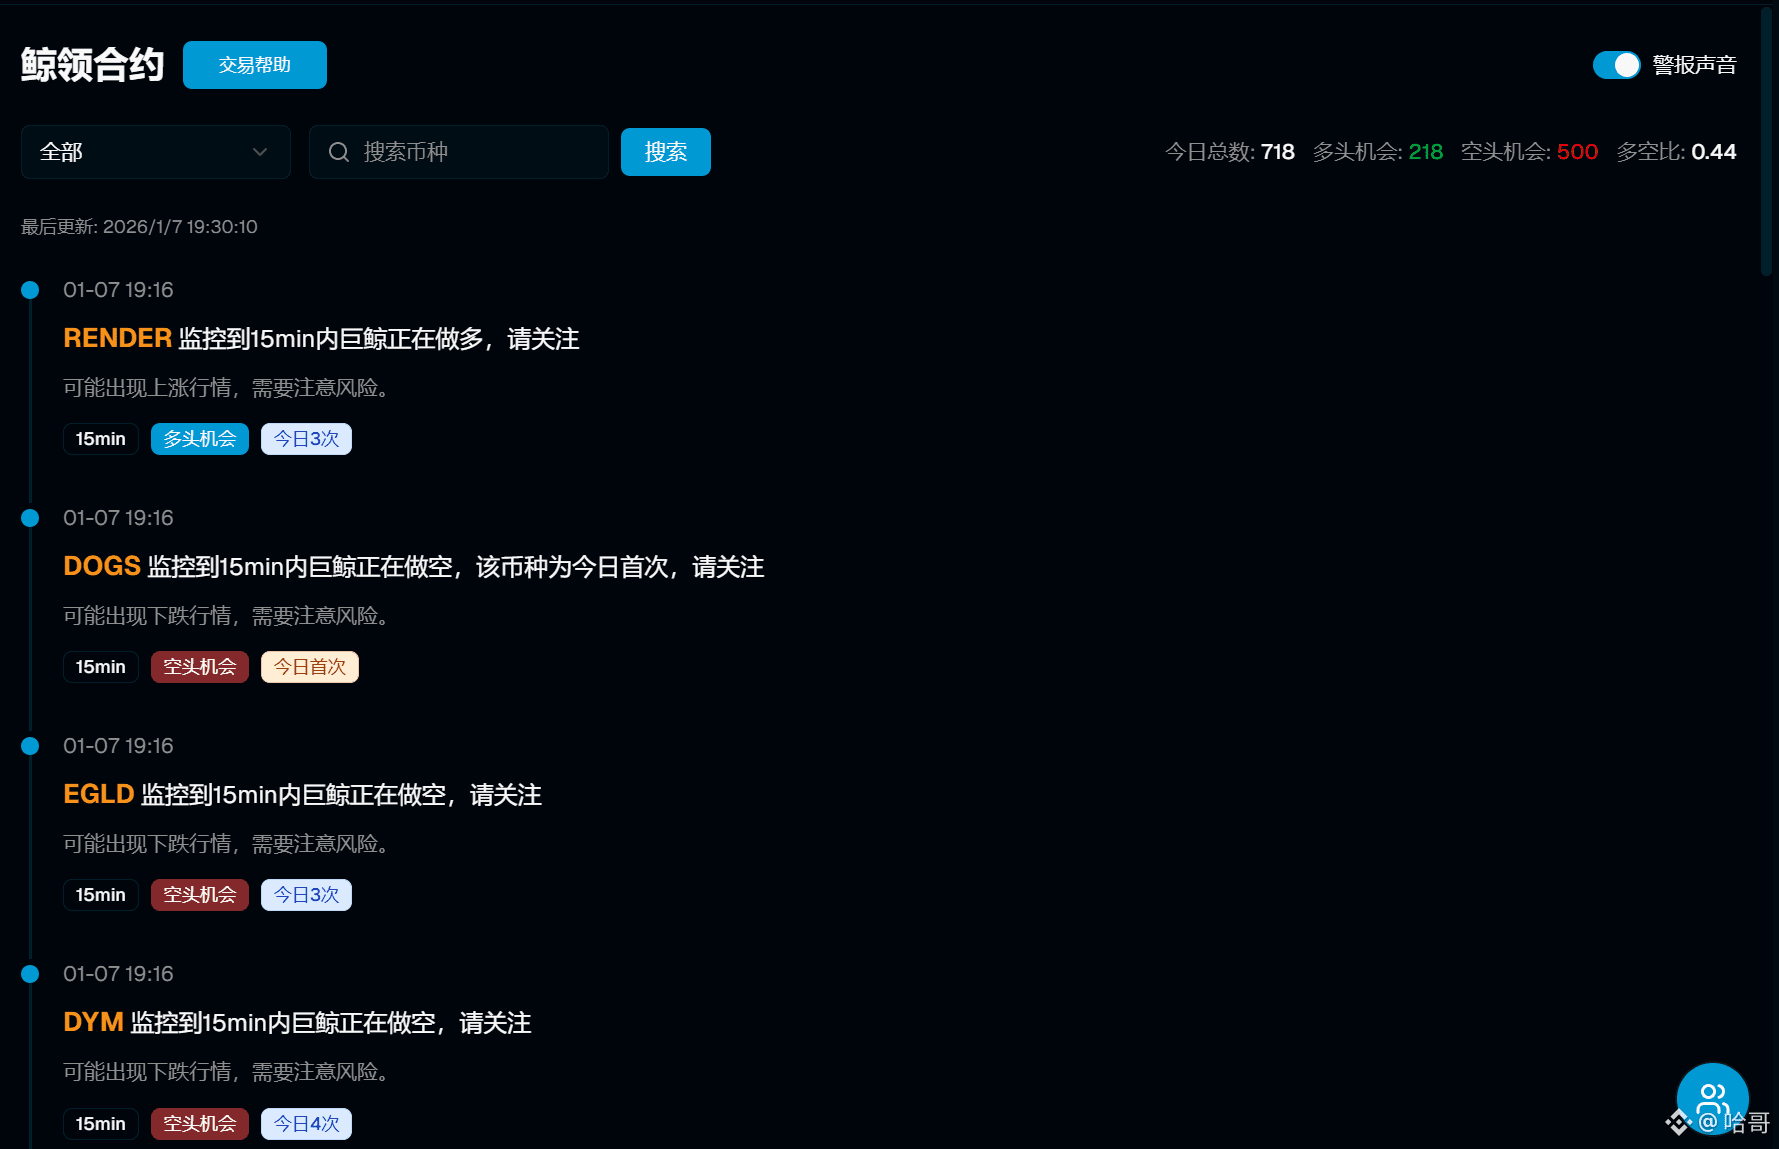Image resolution: width=1779 pixels, height=1149 pixels.
Task: Open the 全部 filter dropdown
Action: tap(155, 152)
